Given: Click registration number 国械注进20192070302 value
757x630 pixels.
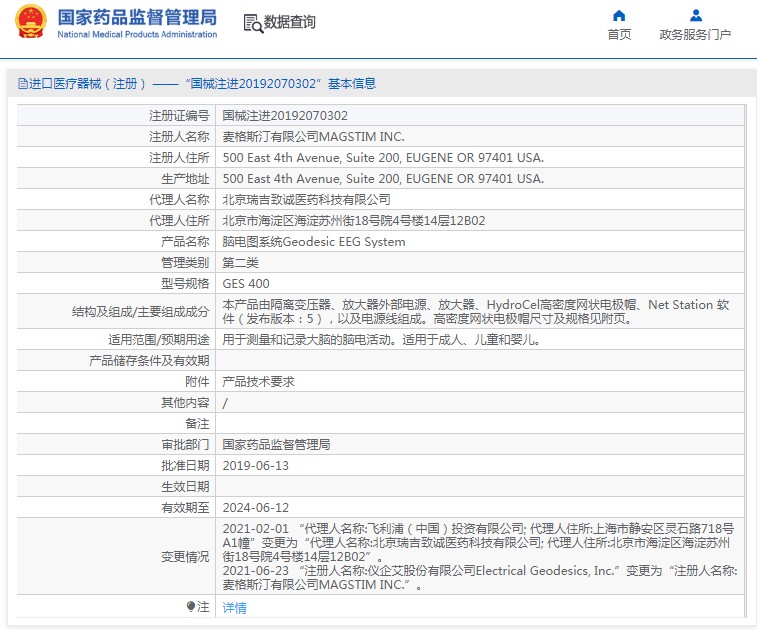Looking at the screenshot, I should tap(285, 116).
